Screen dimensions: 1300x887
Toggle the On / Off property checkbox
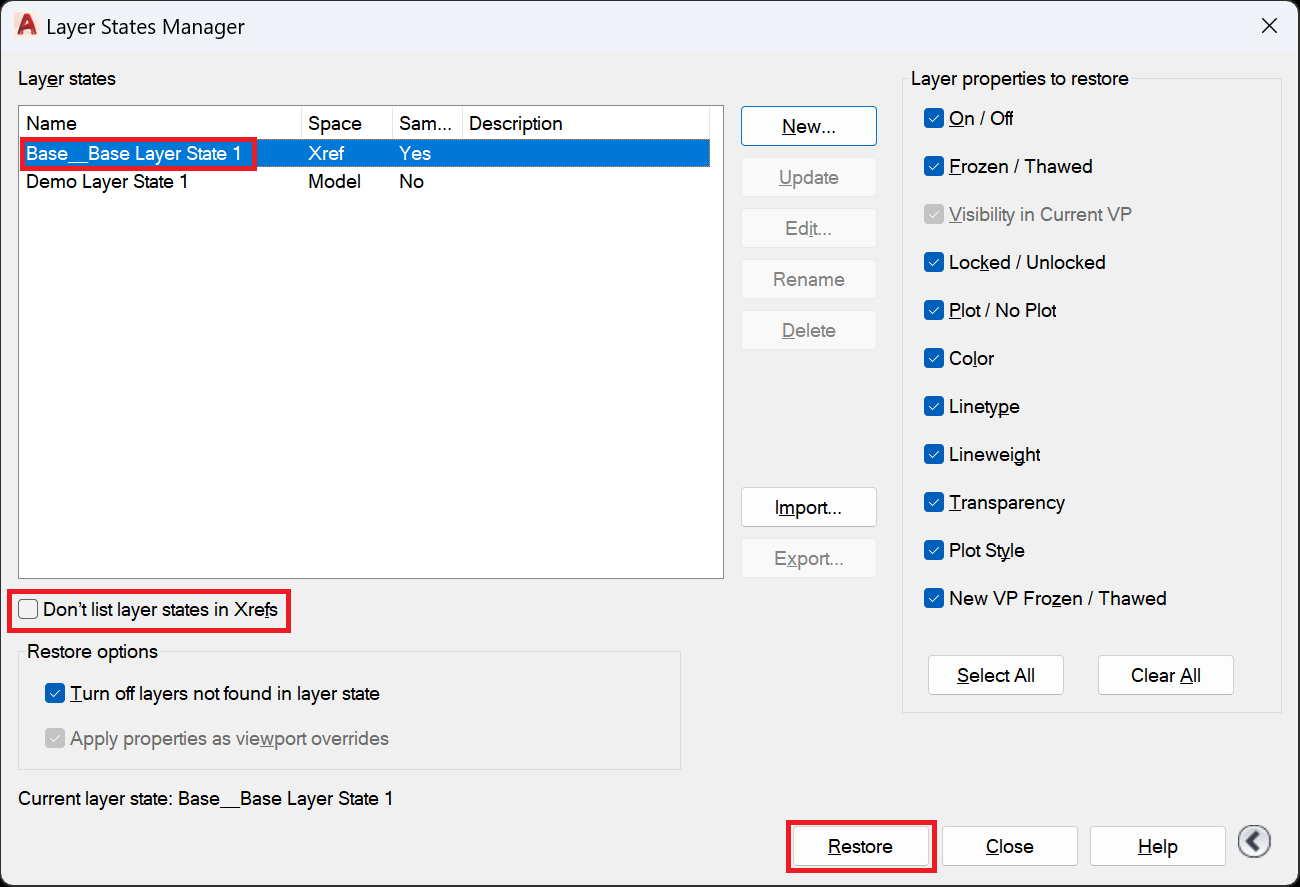(934, 119)
